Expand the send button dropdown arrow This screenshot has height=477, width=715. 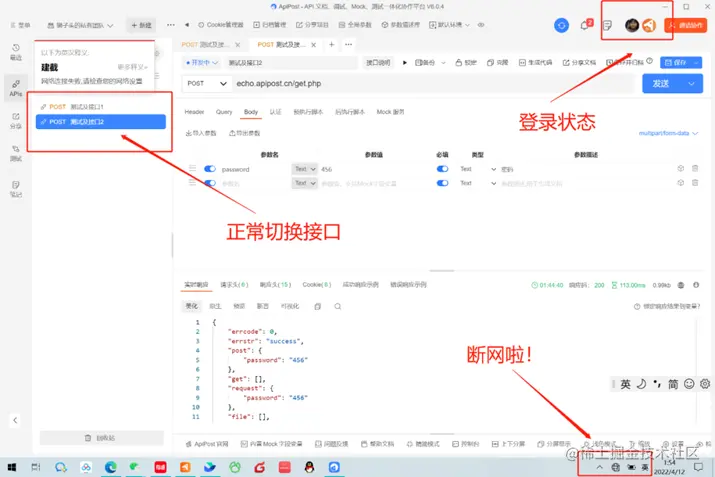coord(691,83)
